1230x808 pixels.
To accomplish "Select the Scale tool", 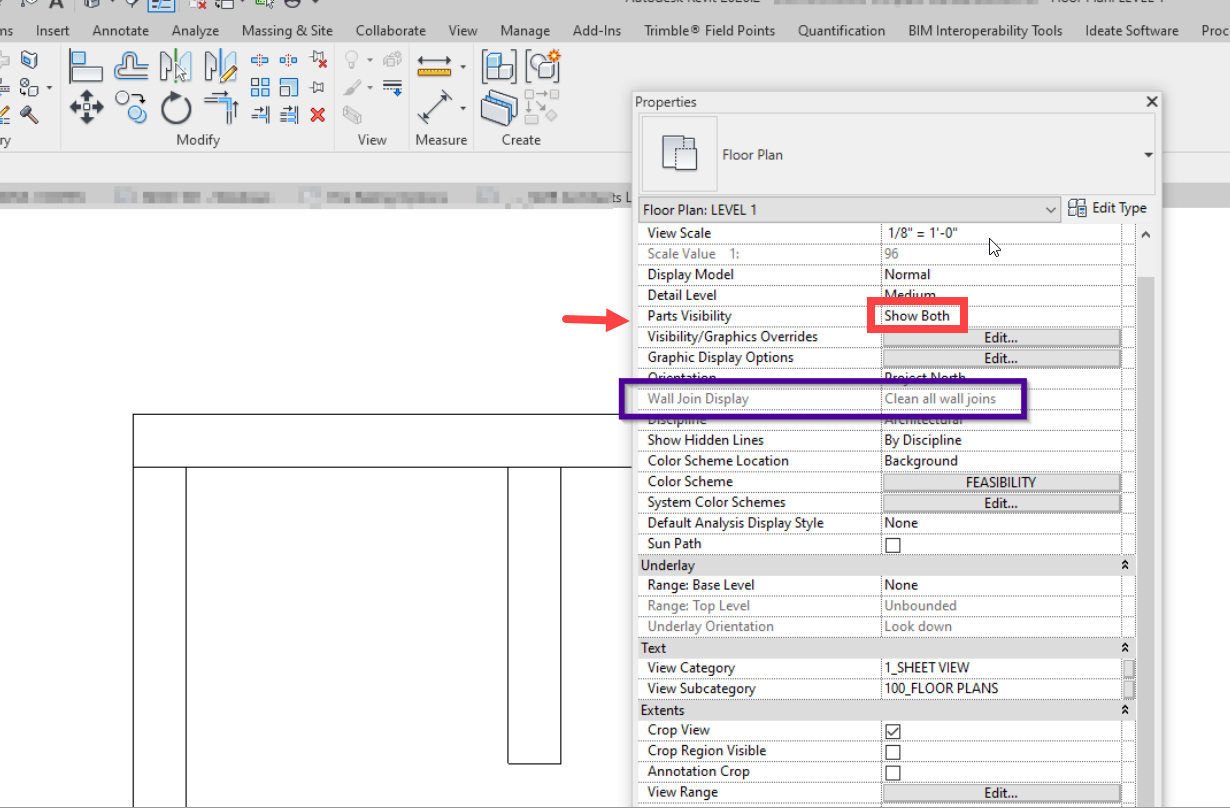I will tap(288, 88).
